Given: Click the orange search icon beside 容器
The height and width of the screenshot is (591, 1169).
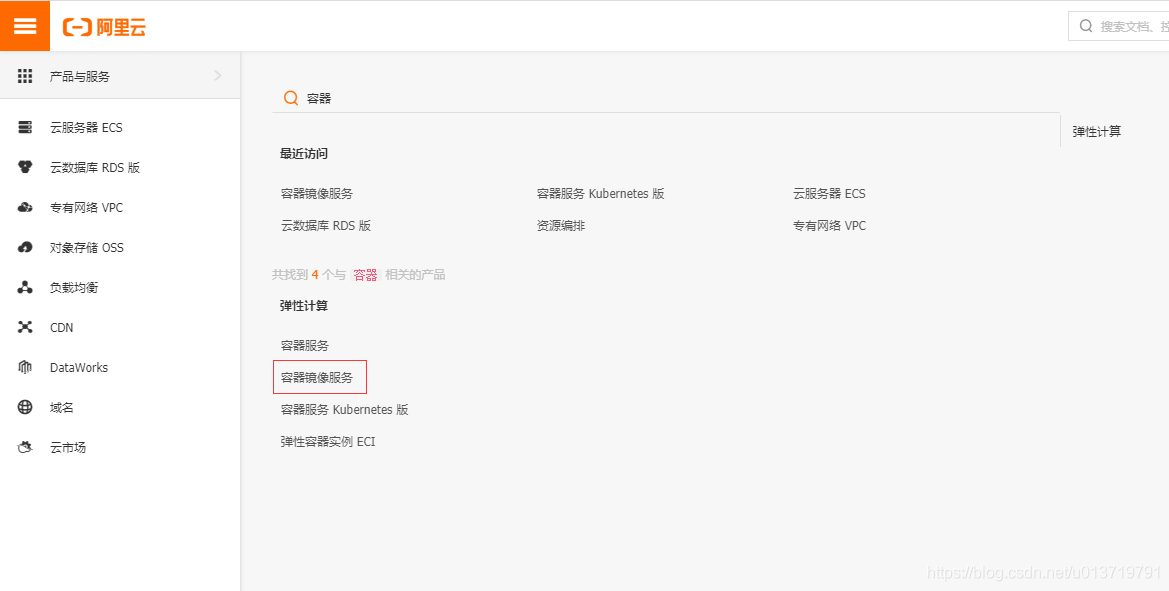Looking at the screenshot, I should pyautogui.click(x=291, y=98).
